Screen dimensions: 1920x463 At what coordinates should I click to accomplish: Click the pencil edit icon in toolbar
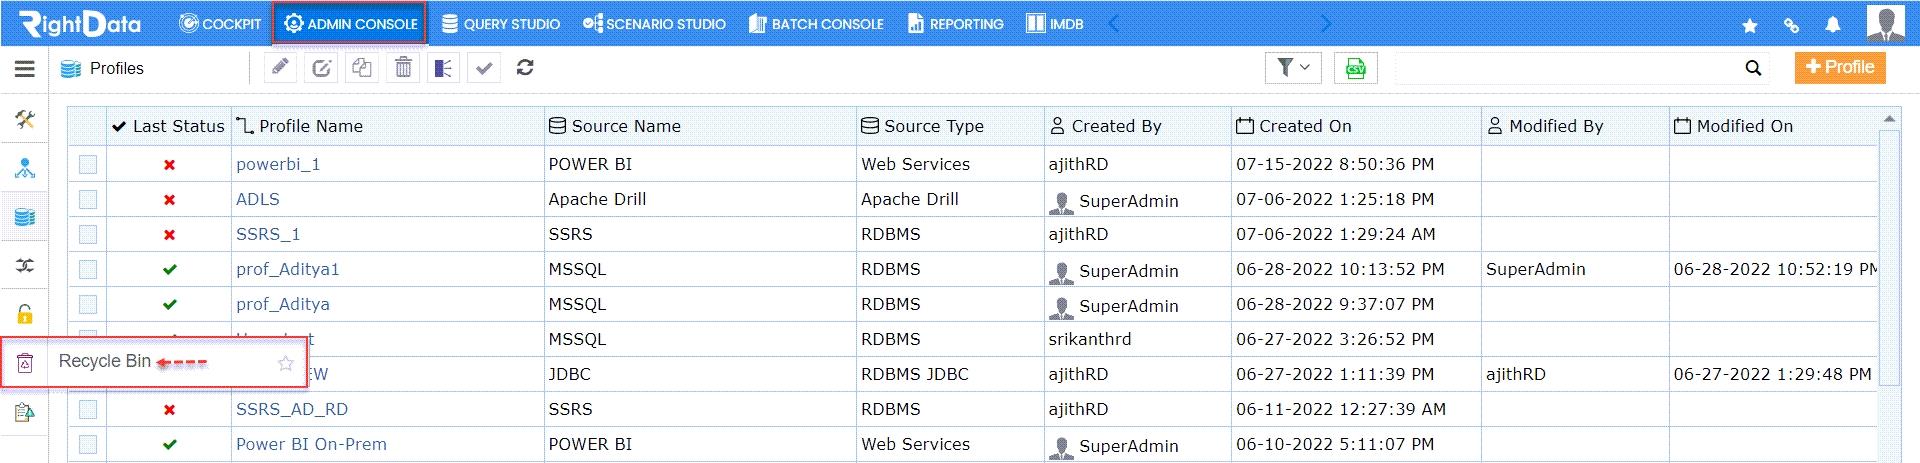click(280, 68)
